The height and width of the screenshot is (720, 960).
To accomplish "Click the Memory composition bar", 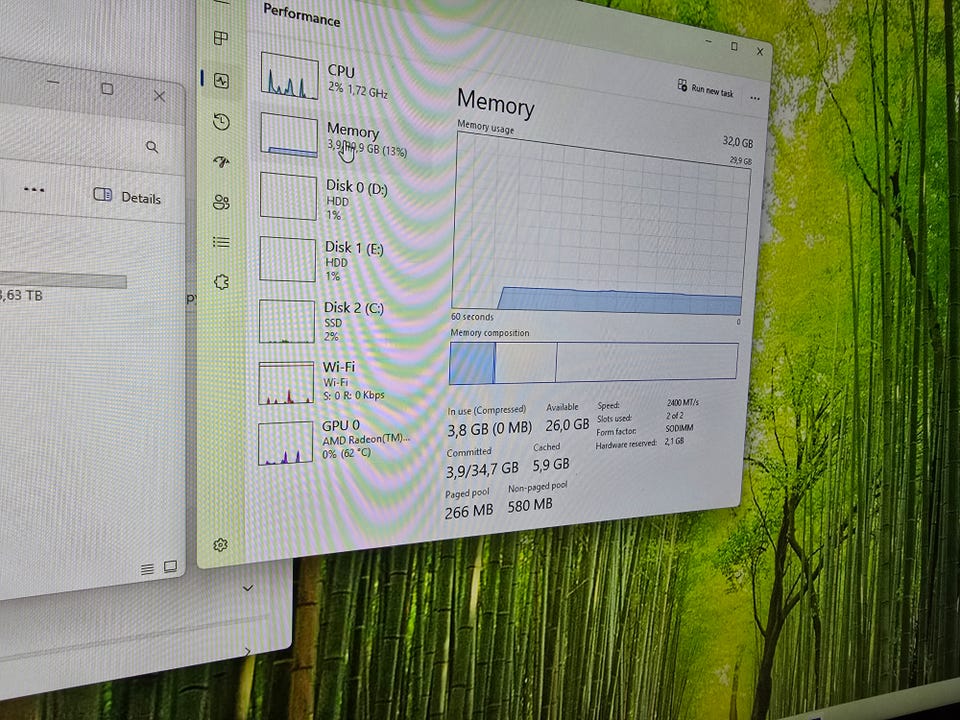I will [x=593, y=362].
